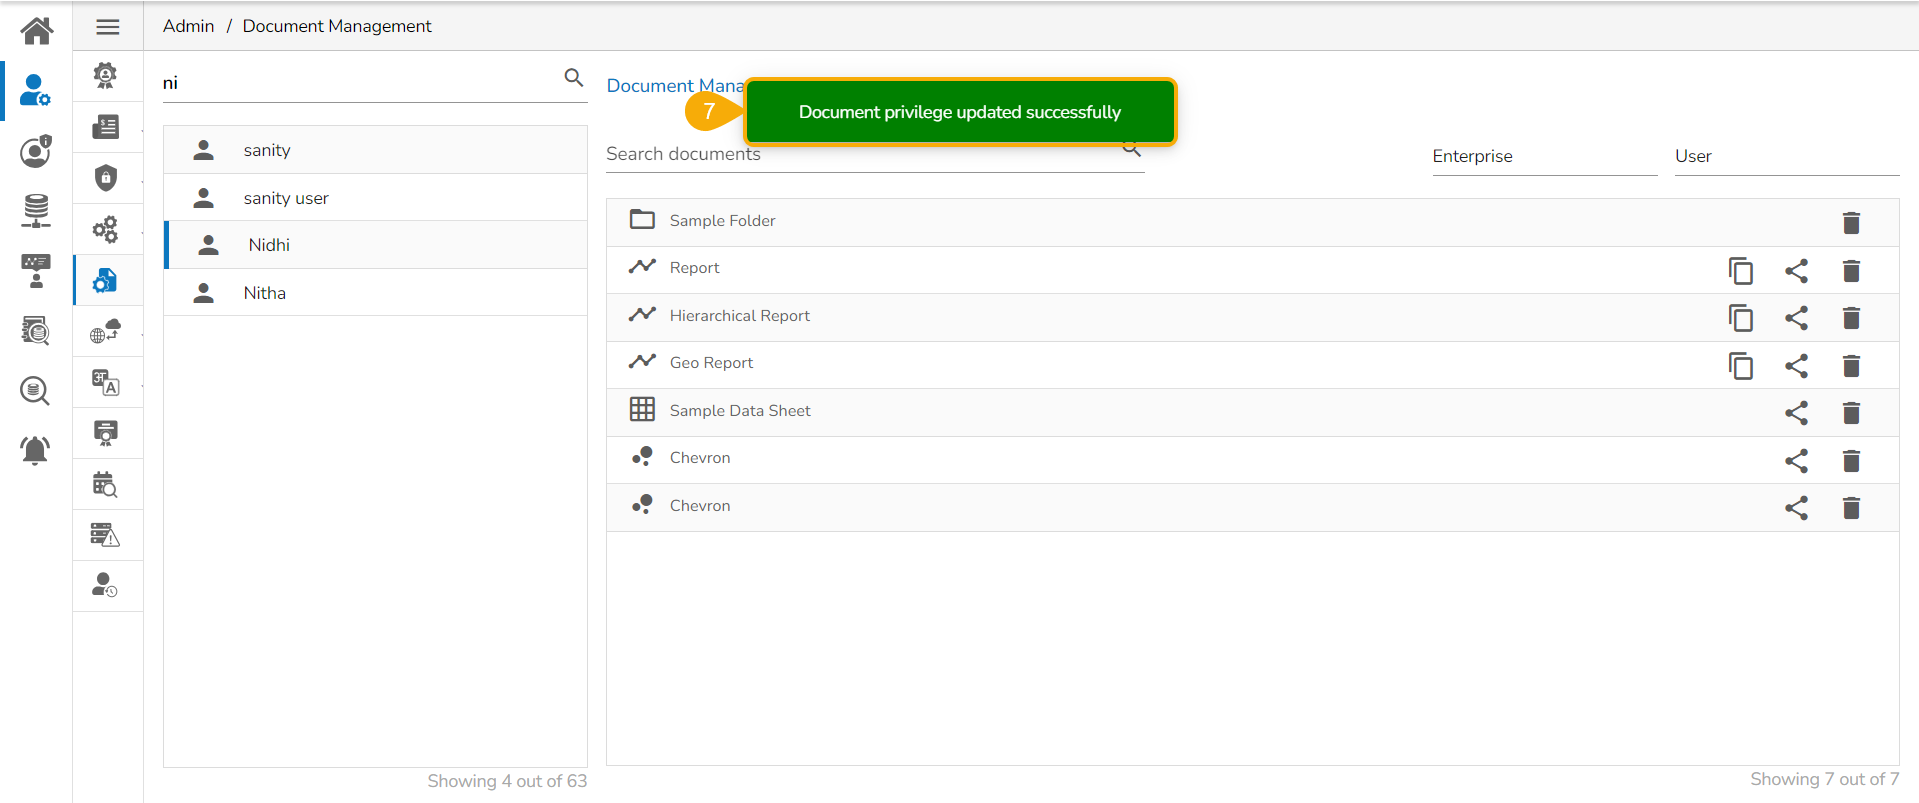Image resolution: width=1919 pixels, height=803 pixels.
Task: Open the database stack sidebar icon
Action: point(36,211)
